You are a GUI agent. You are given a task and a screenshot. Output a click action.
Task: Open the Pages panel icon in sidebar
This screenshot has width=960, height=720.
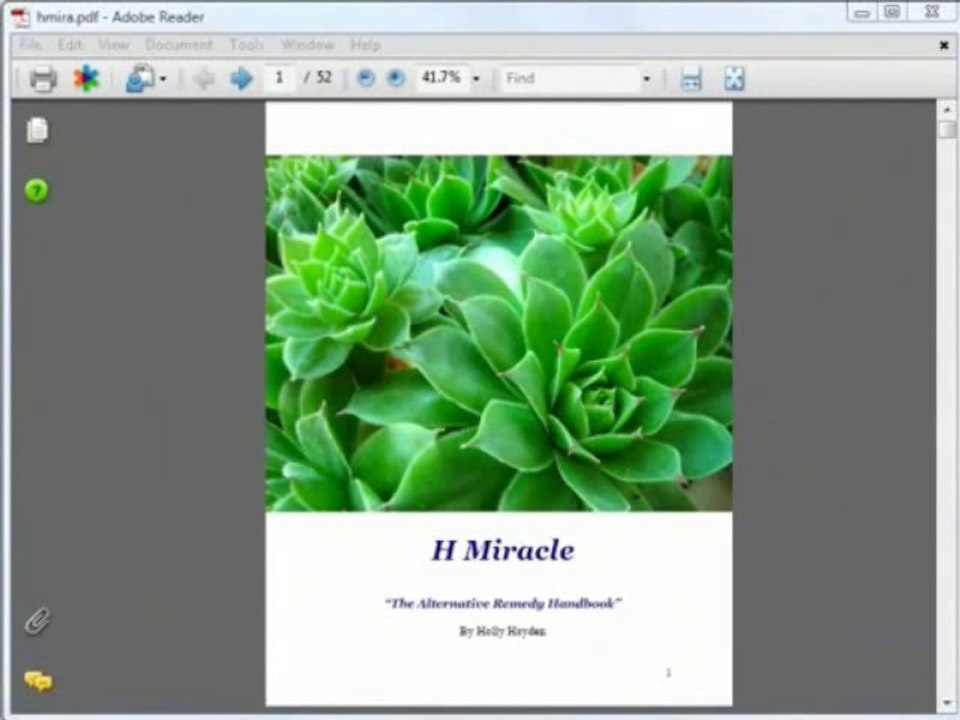tap(37, 130)
